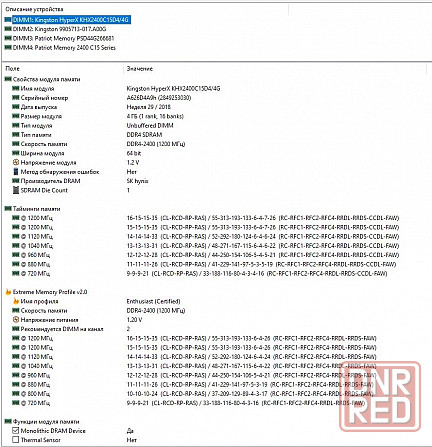Image resolution: width=432 pixels, height=447 pixels.
Task: Select value Kingston HyperX KHX2400C15D4/4G in Имя модуля row
Action: point(173,88)
